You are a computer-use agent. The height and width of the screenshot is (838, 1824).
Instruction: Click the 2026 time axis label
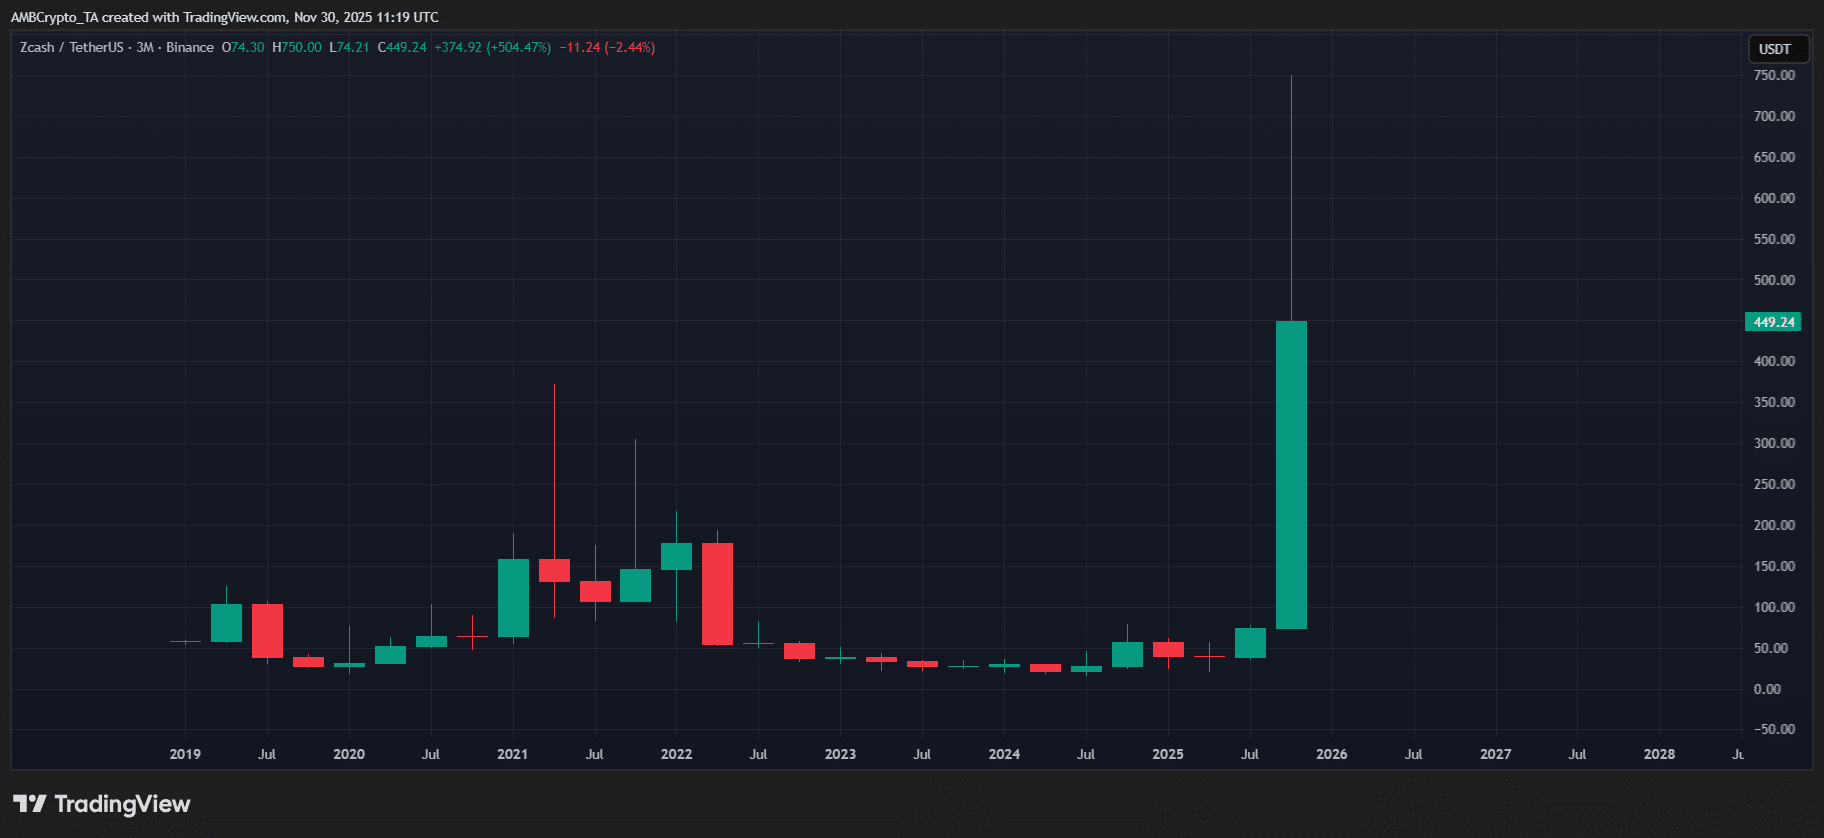[x=1332, y=754]
